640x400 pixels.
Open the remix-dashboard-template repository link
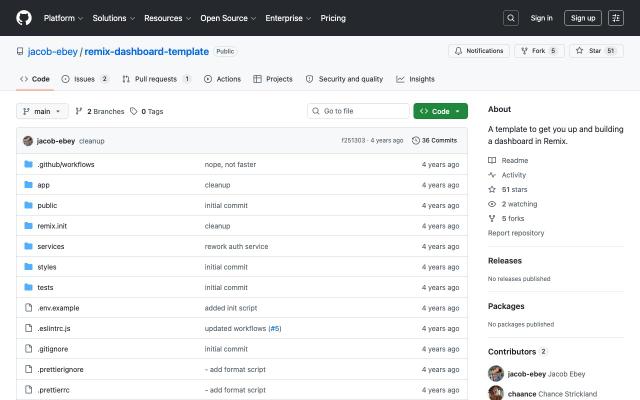147,51
